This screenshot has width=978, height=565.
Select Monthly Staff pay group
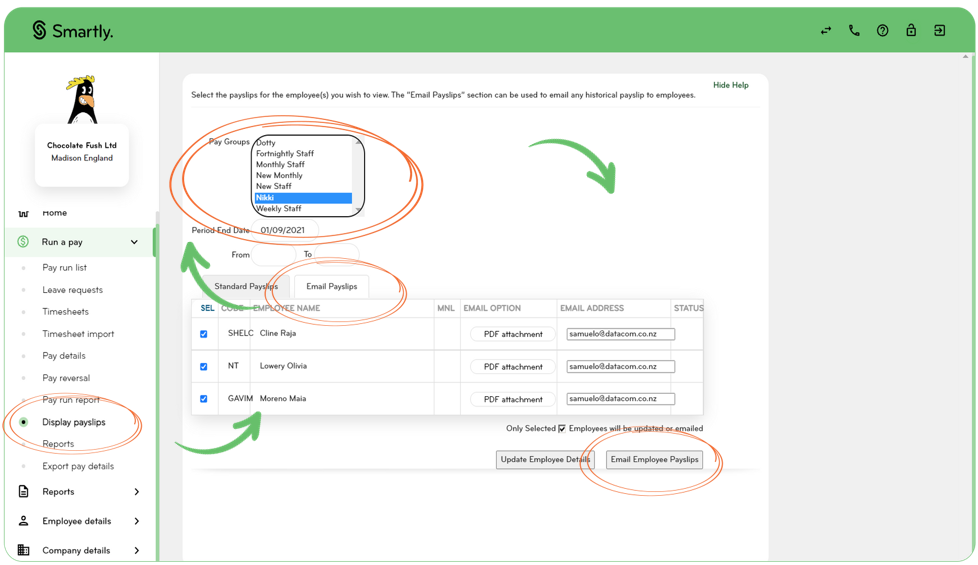(x=304, y=165)
